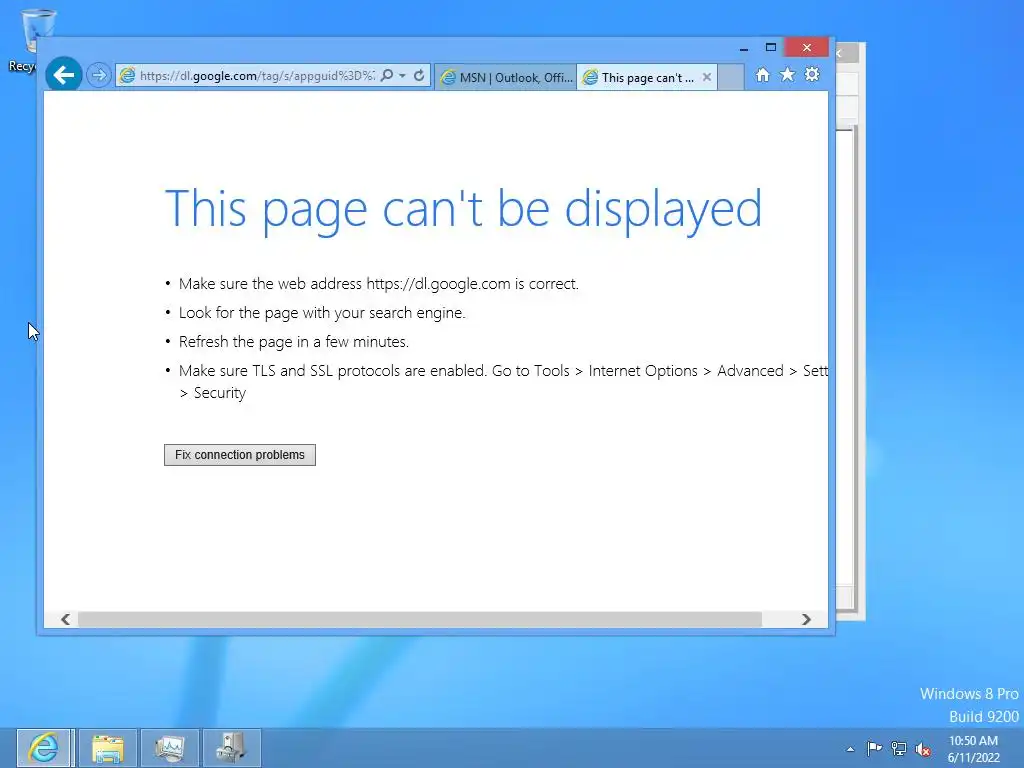The height and width of the screenshot is (768, 1024).
Task: Click the address bar search magnifier icon
Action: pos(387,76)
